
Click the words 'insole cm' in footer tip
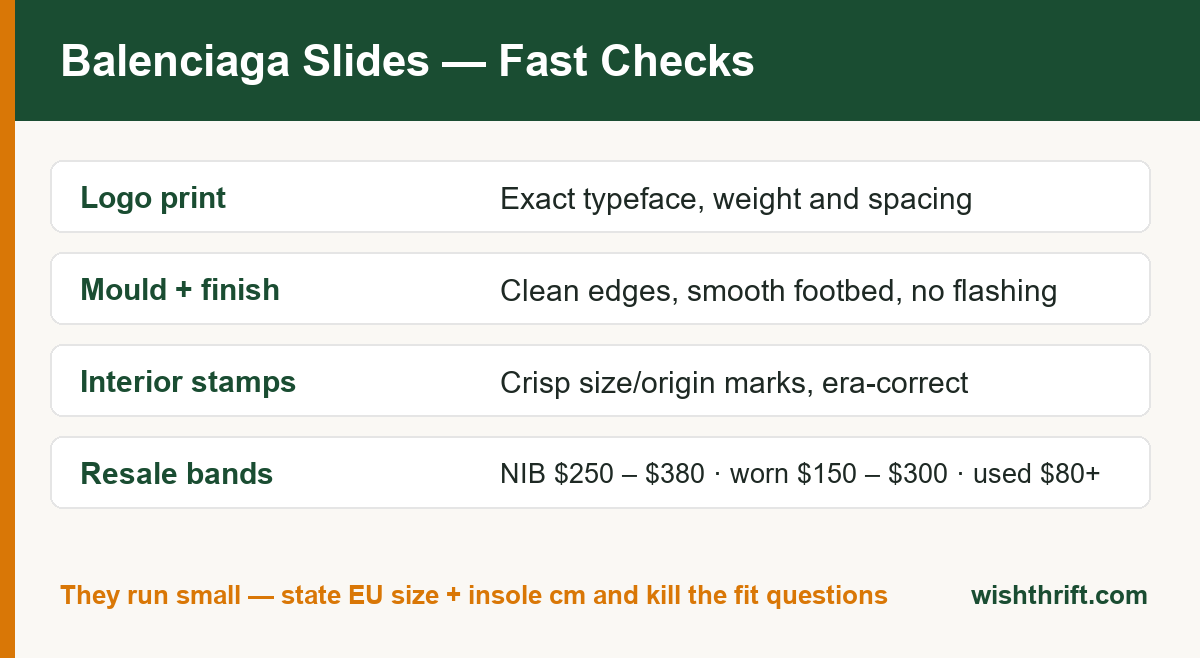(526, 595)
